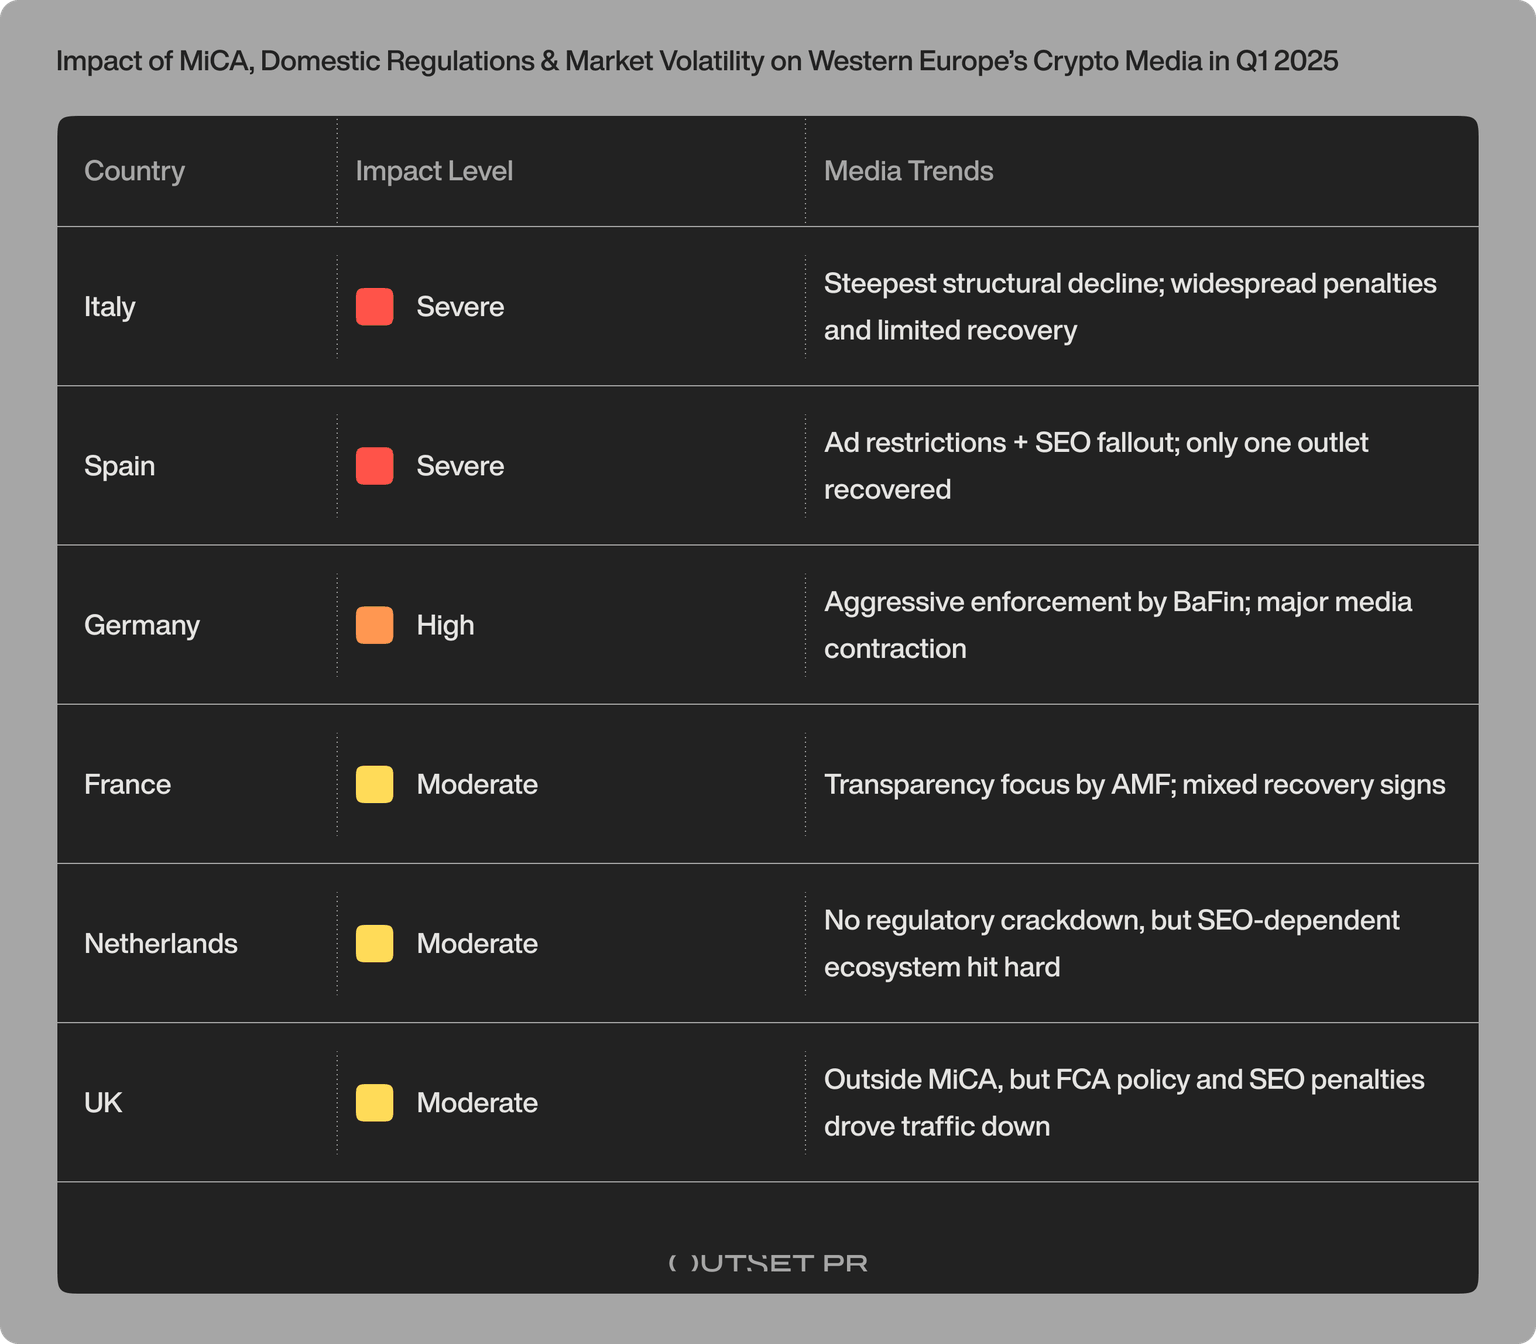Click the France row label

127,784
